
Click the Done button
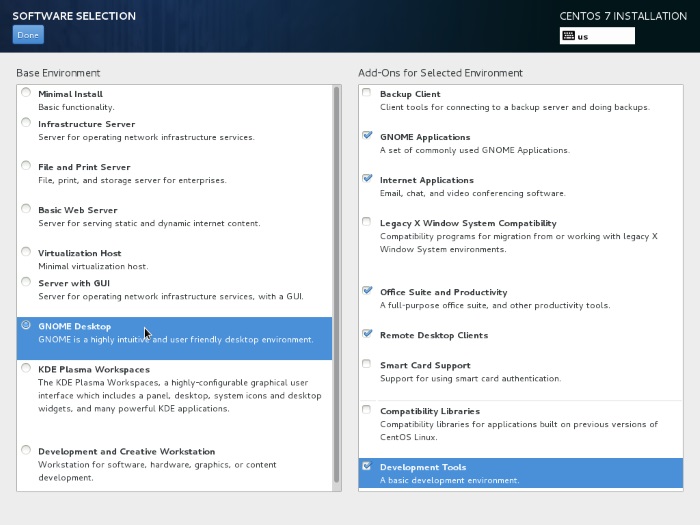pyautogui.click(x=28, y=35)
